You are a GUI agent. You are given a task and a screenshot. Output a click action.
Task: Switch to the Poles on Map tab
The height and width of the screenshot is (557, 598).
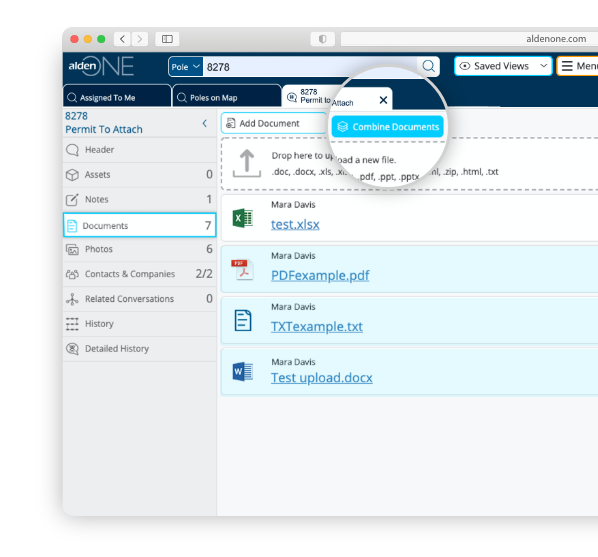click(227, 98)
